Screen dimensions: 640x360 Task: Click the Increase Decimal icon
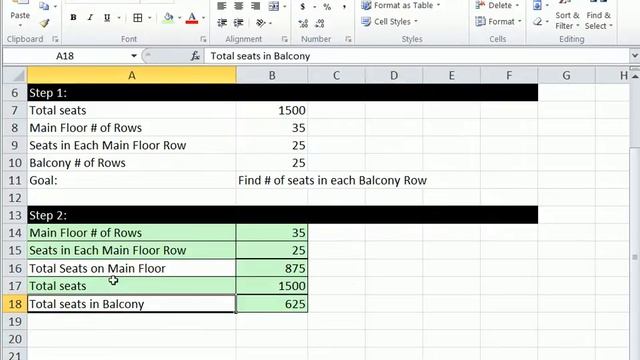303,24
